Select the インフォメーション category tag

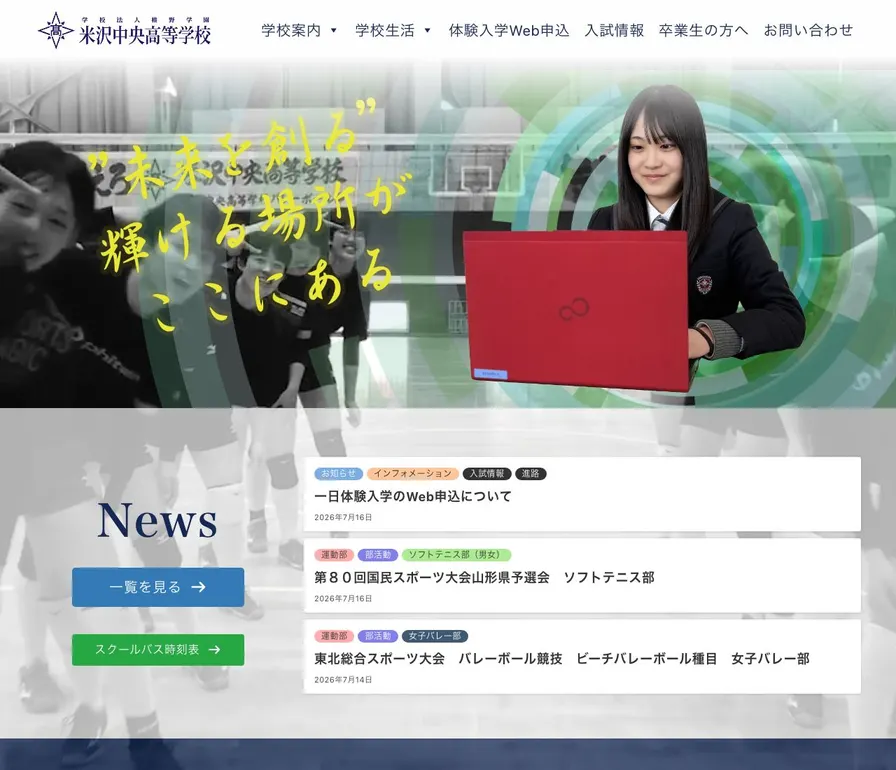[413, 474]
